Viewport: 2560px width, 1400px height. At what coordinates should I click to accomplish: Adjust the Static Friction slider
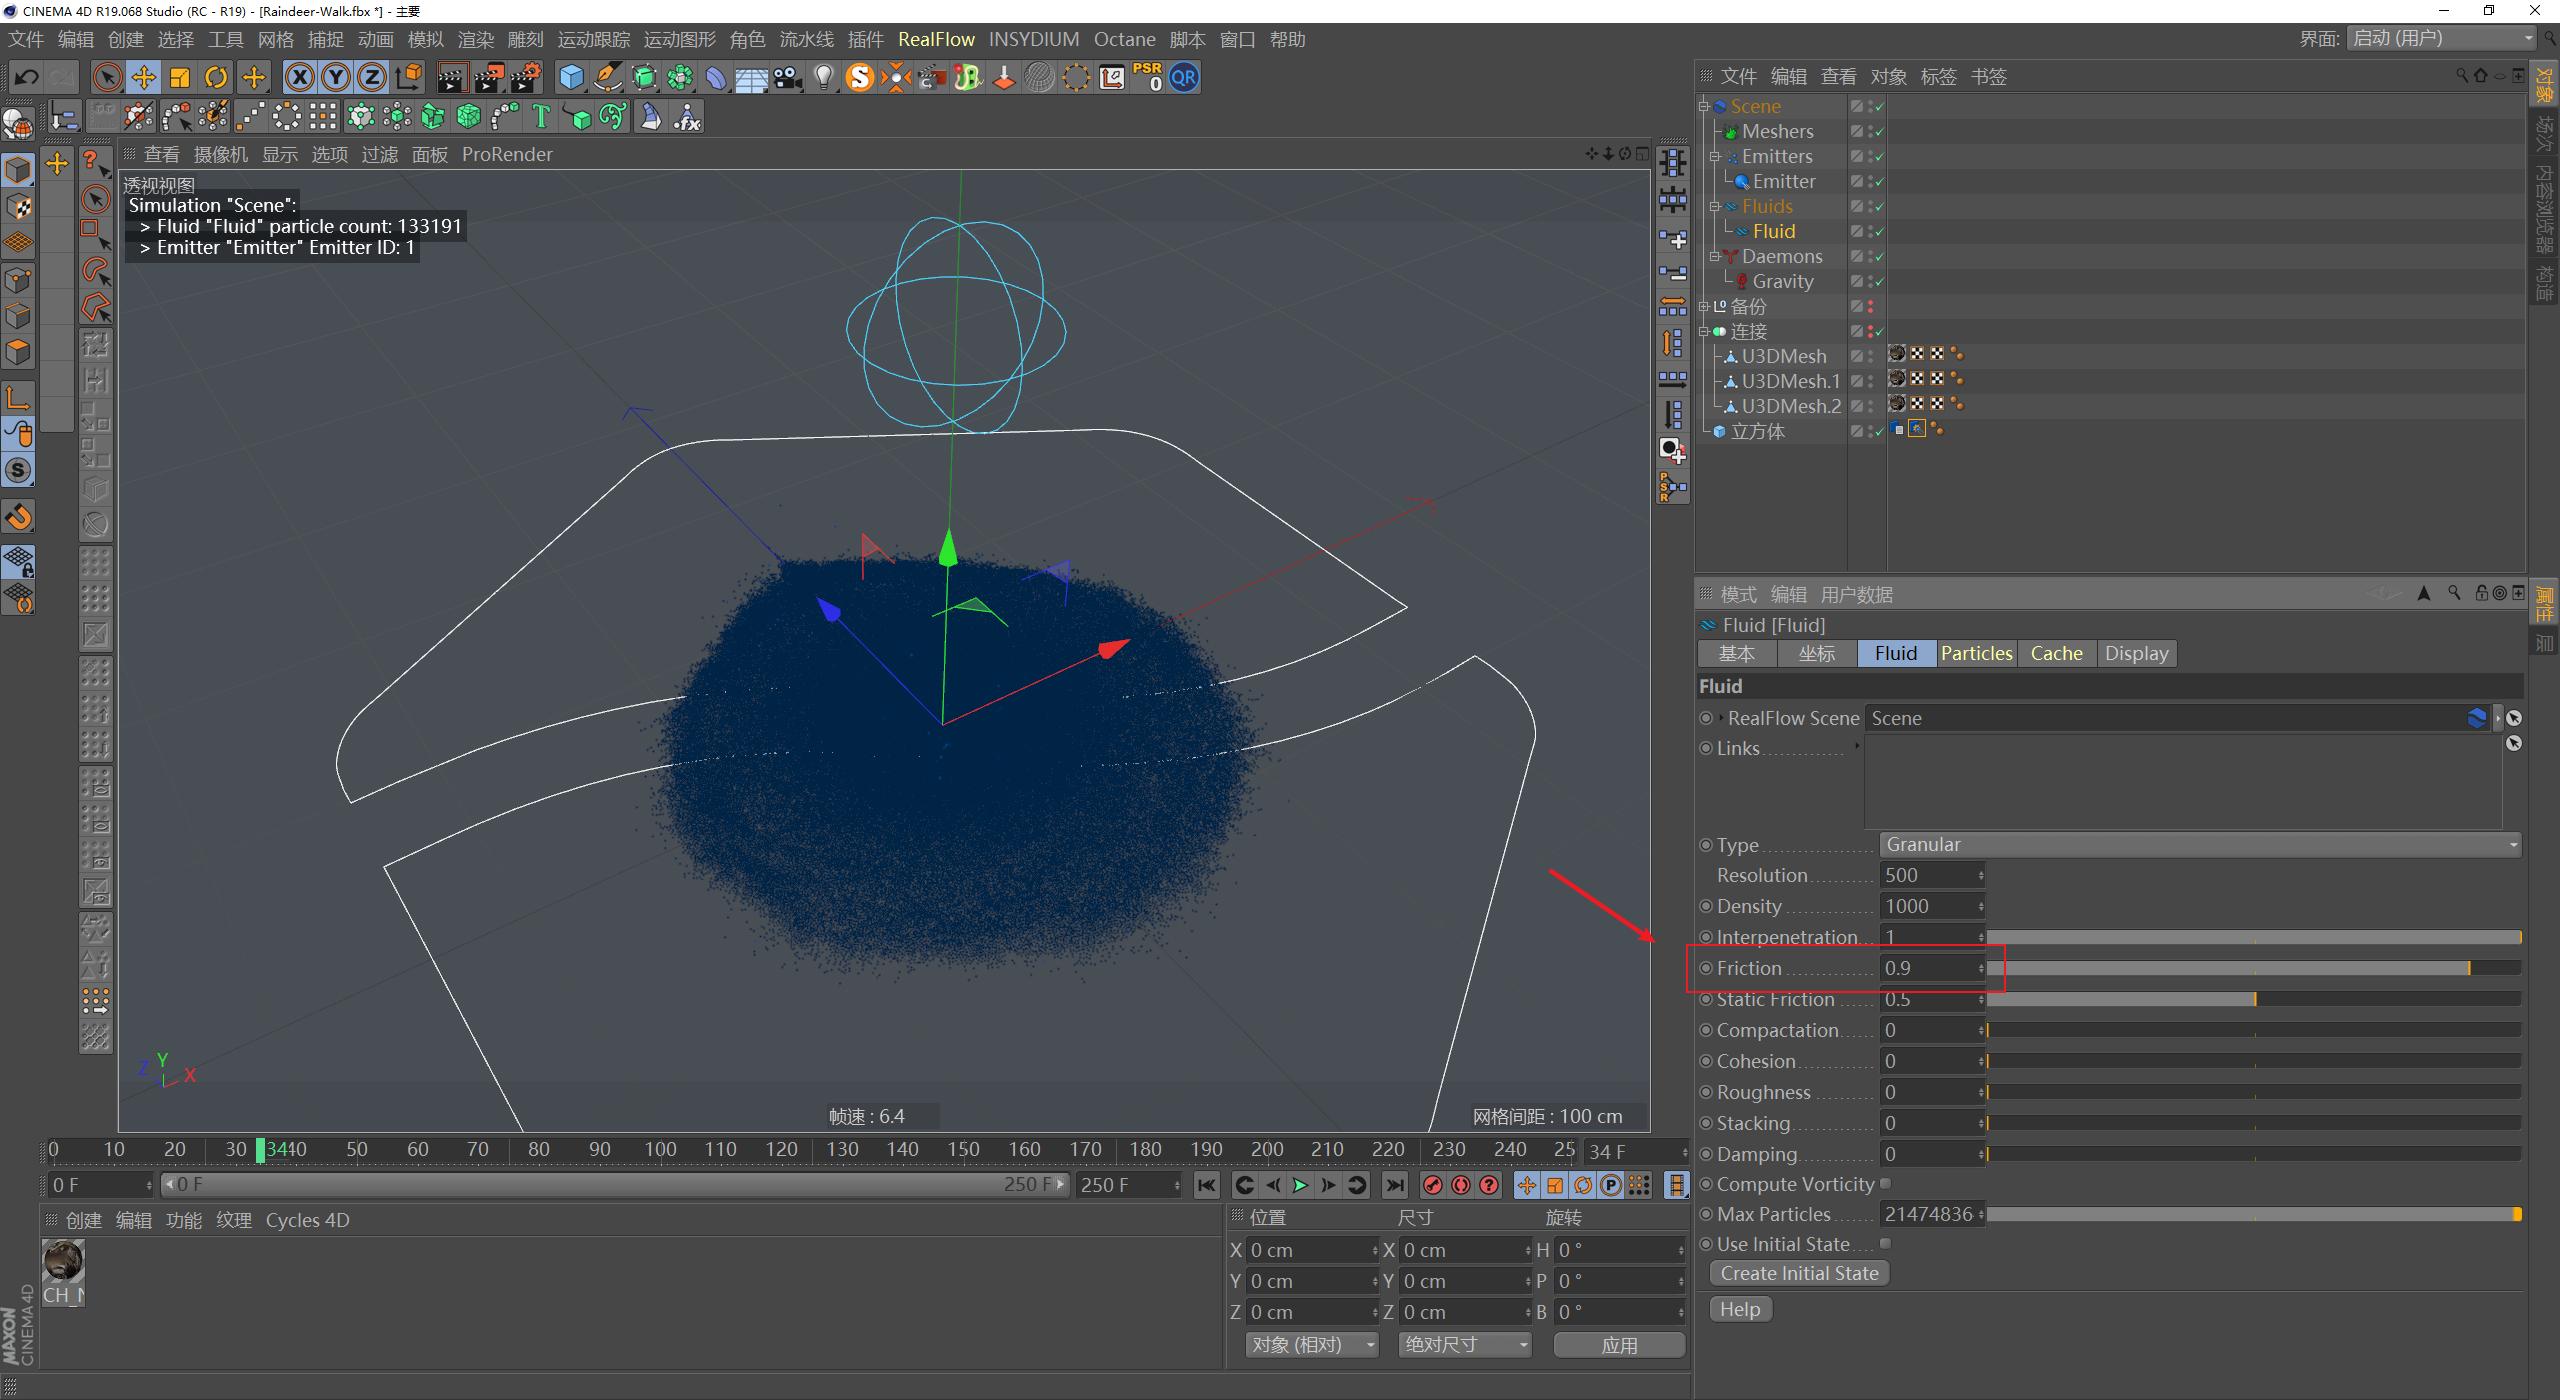click(2254, 999)
